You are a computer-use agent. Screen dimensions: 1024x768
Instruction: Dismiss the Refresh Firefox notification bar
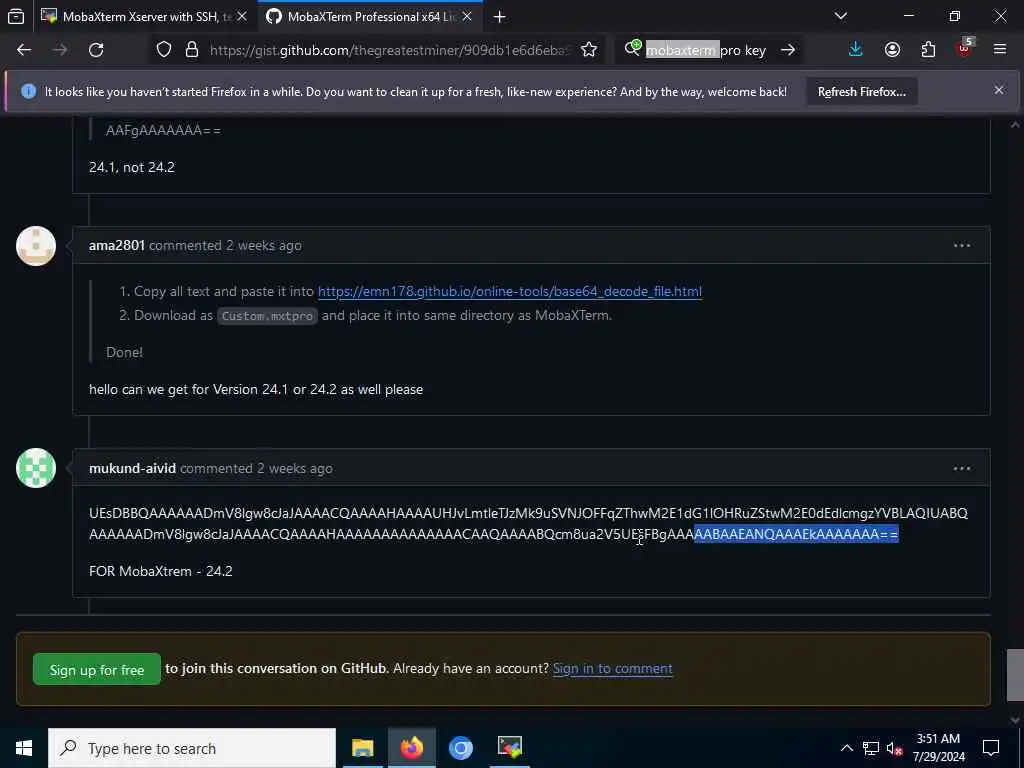(999, 91)
